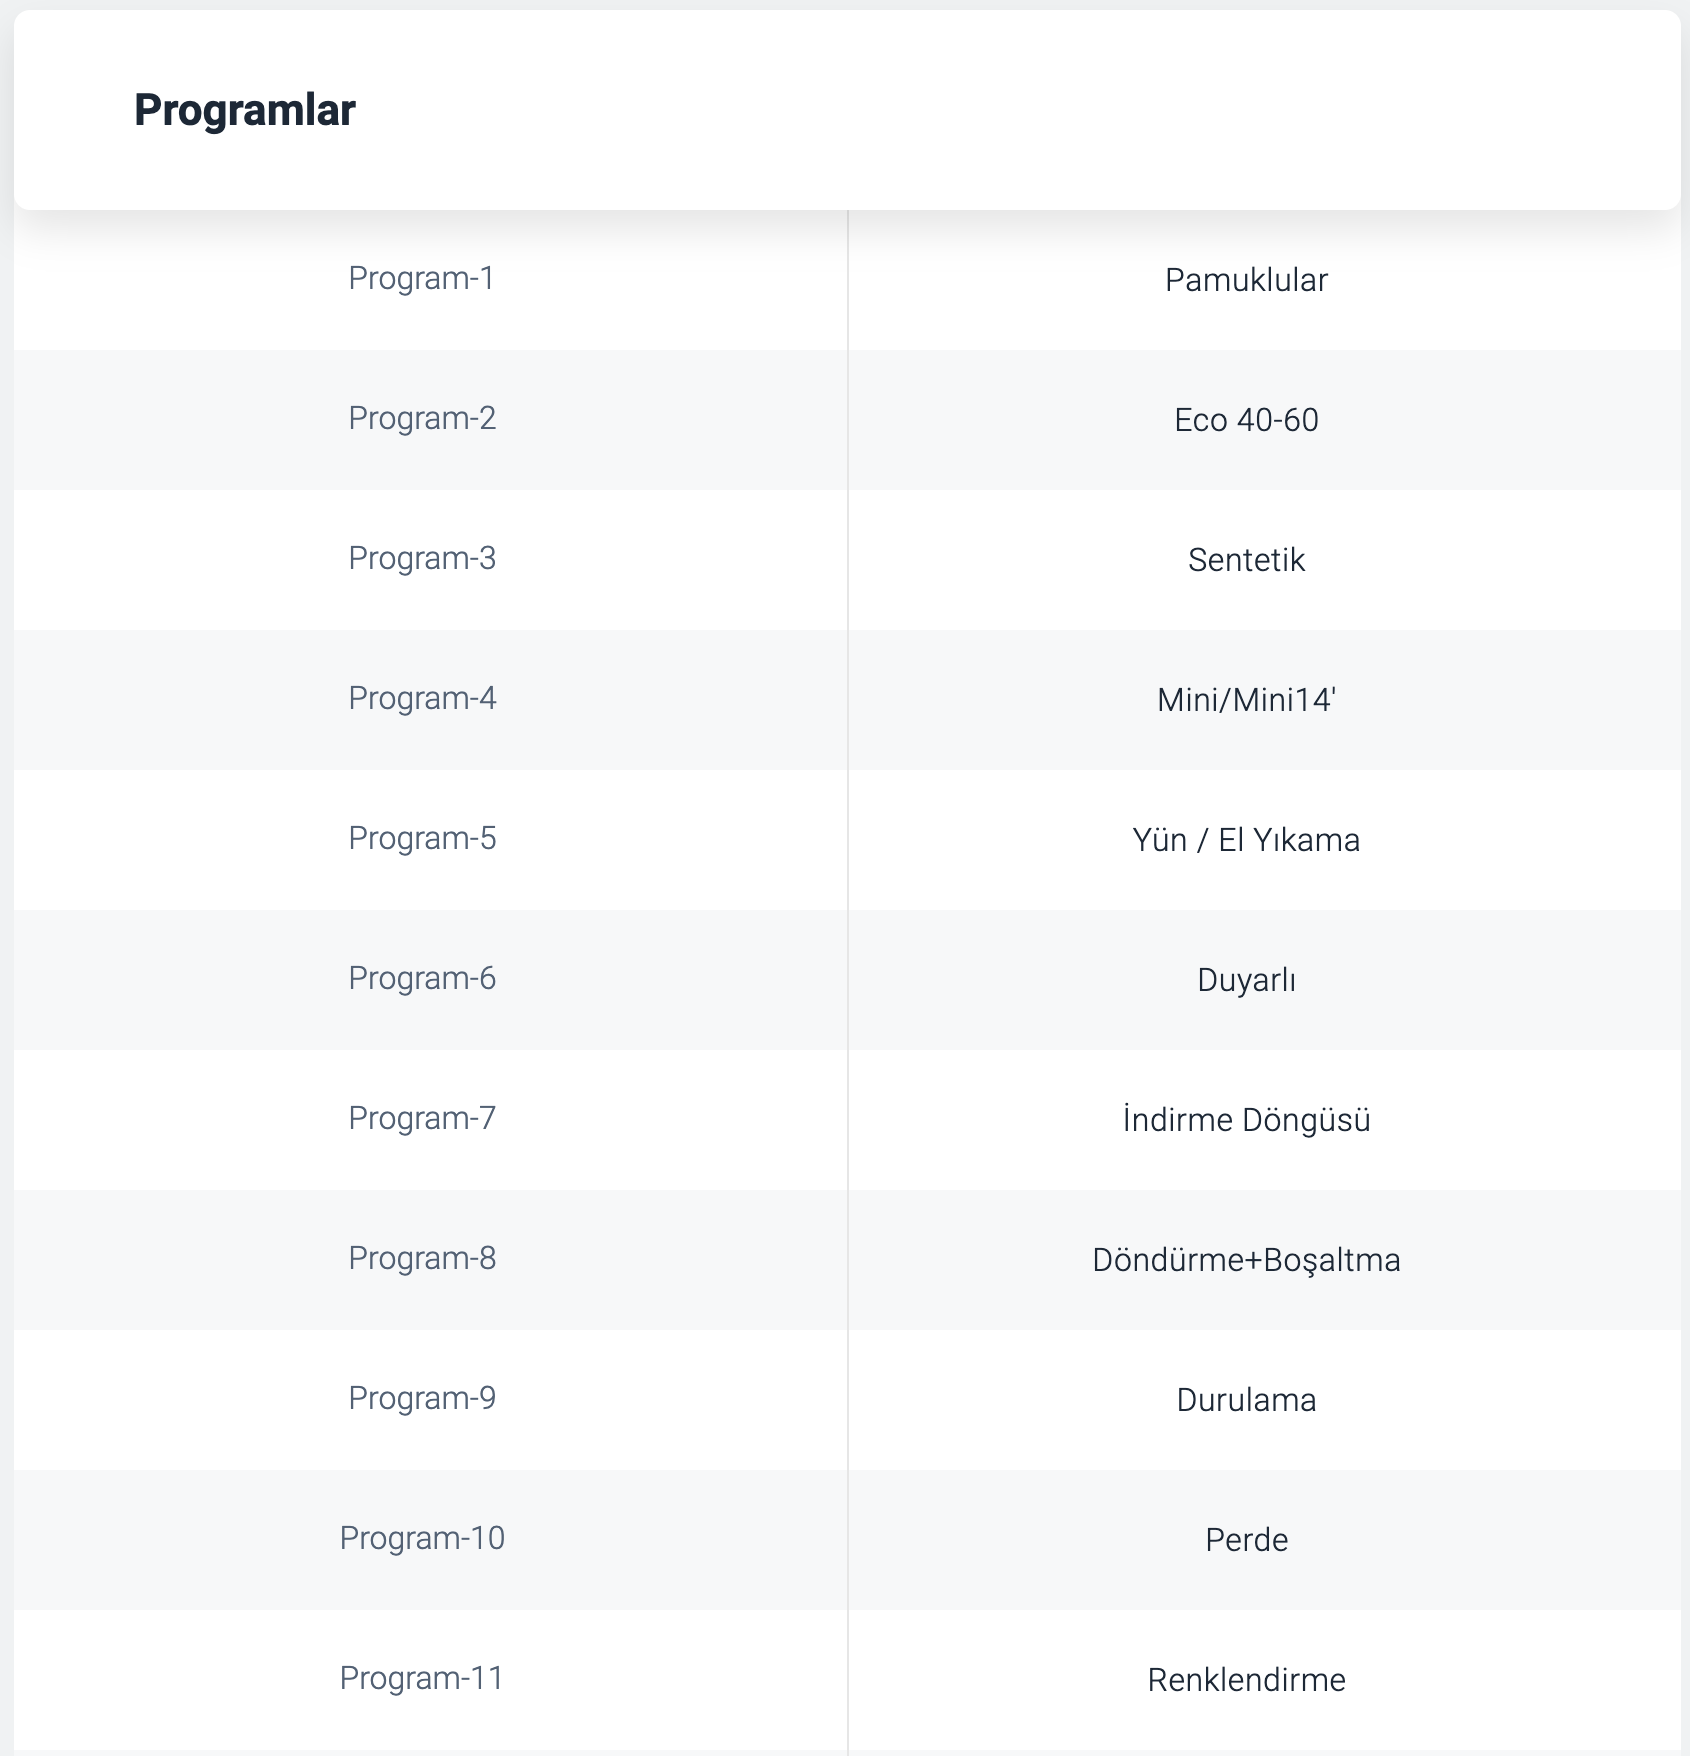
Task: Click the Mini/Mini14' value
Action: pyautogui.click(x=1246, y=700)
